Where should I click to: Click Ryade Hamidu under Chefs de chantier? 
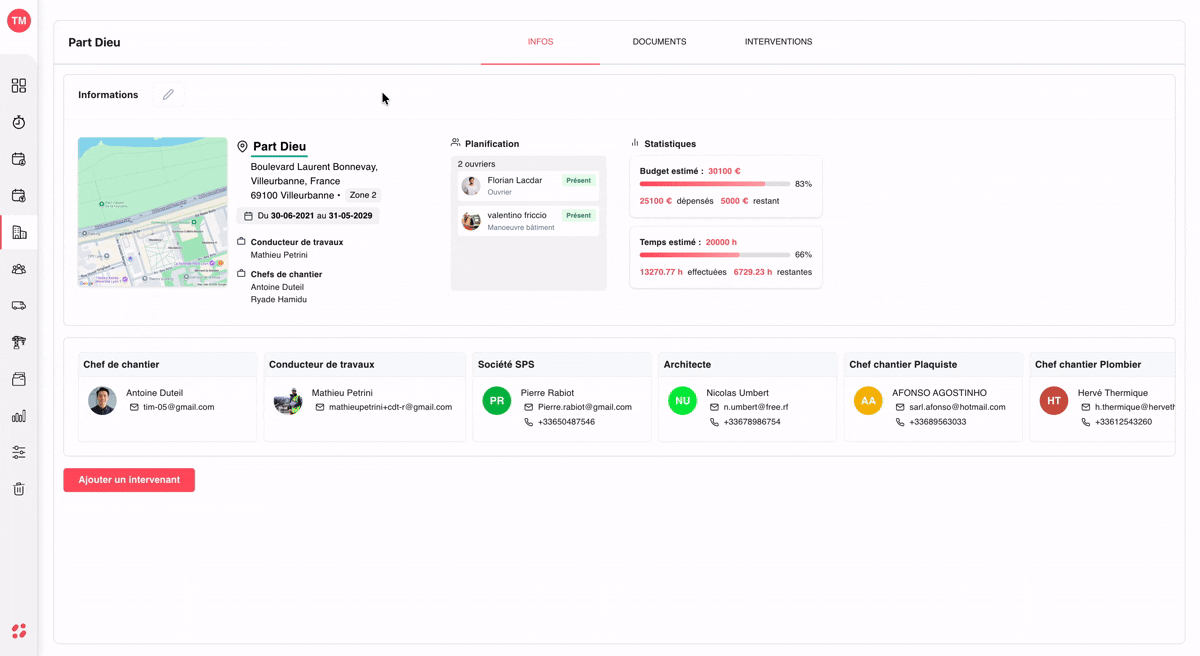[x=279, y=300]
